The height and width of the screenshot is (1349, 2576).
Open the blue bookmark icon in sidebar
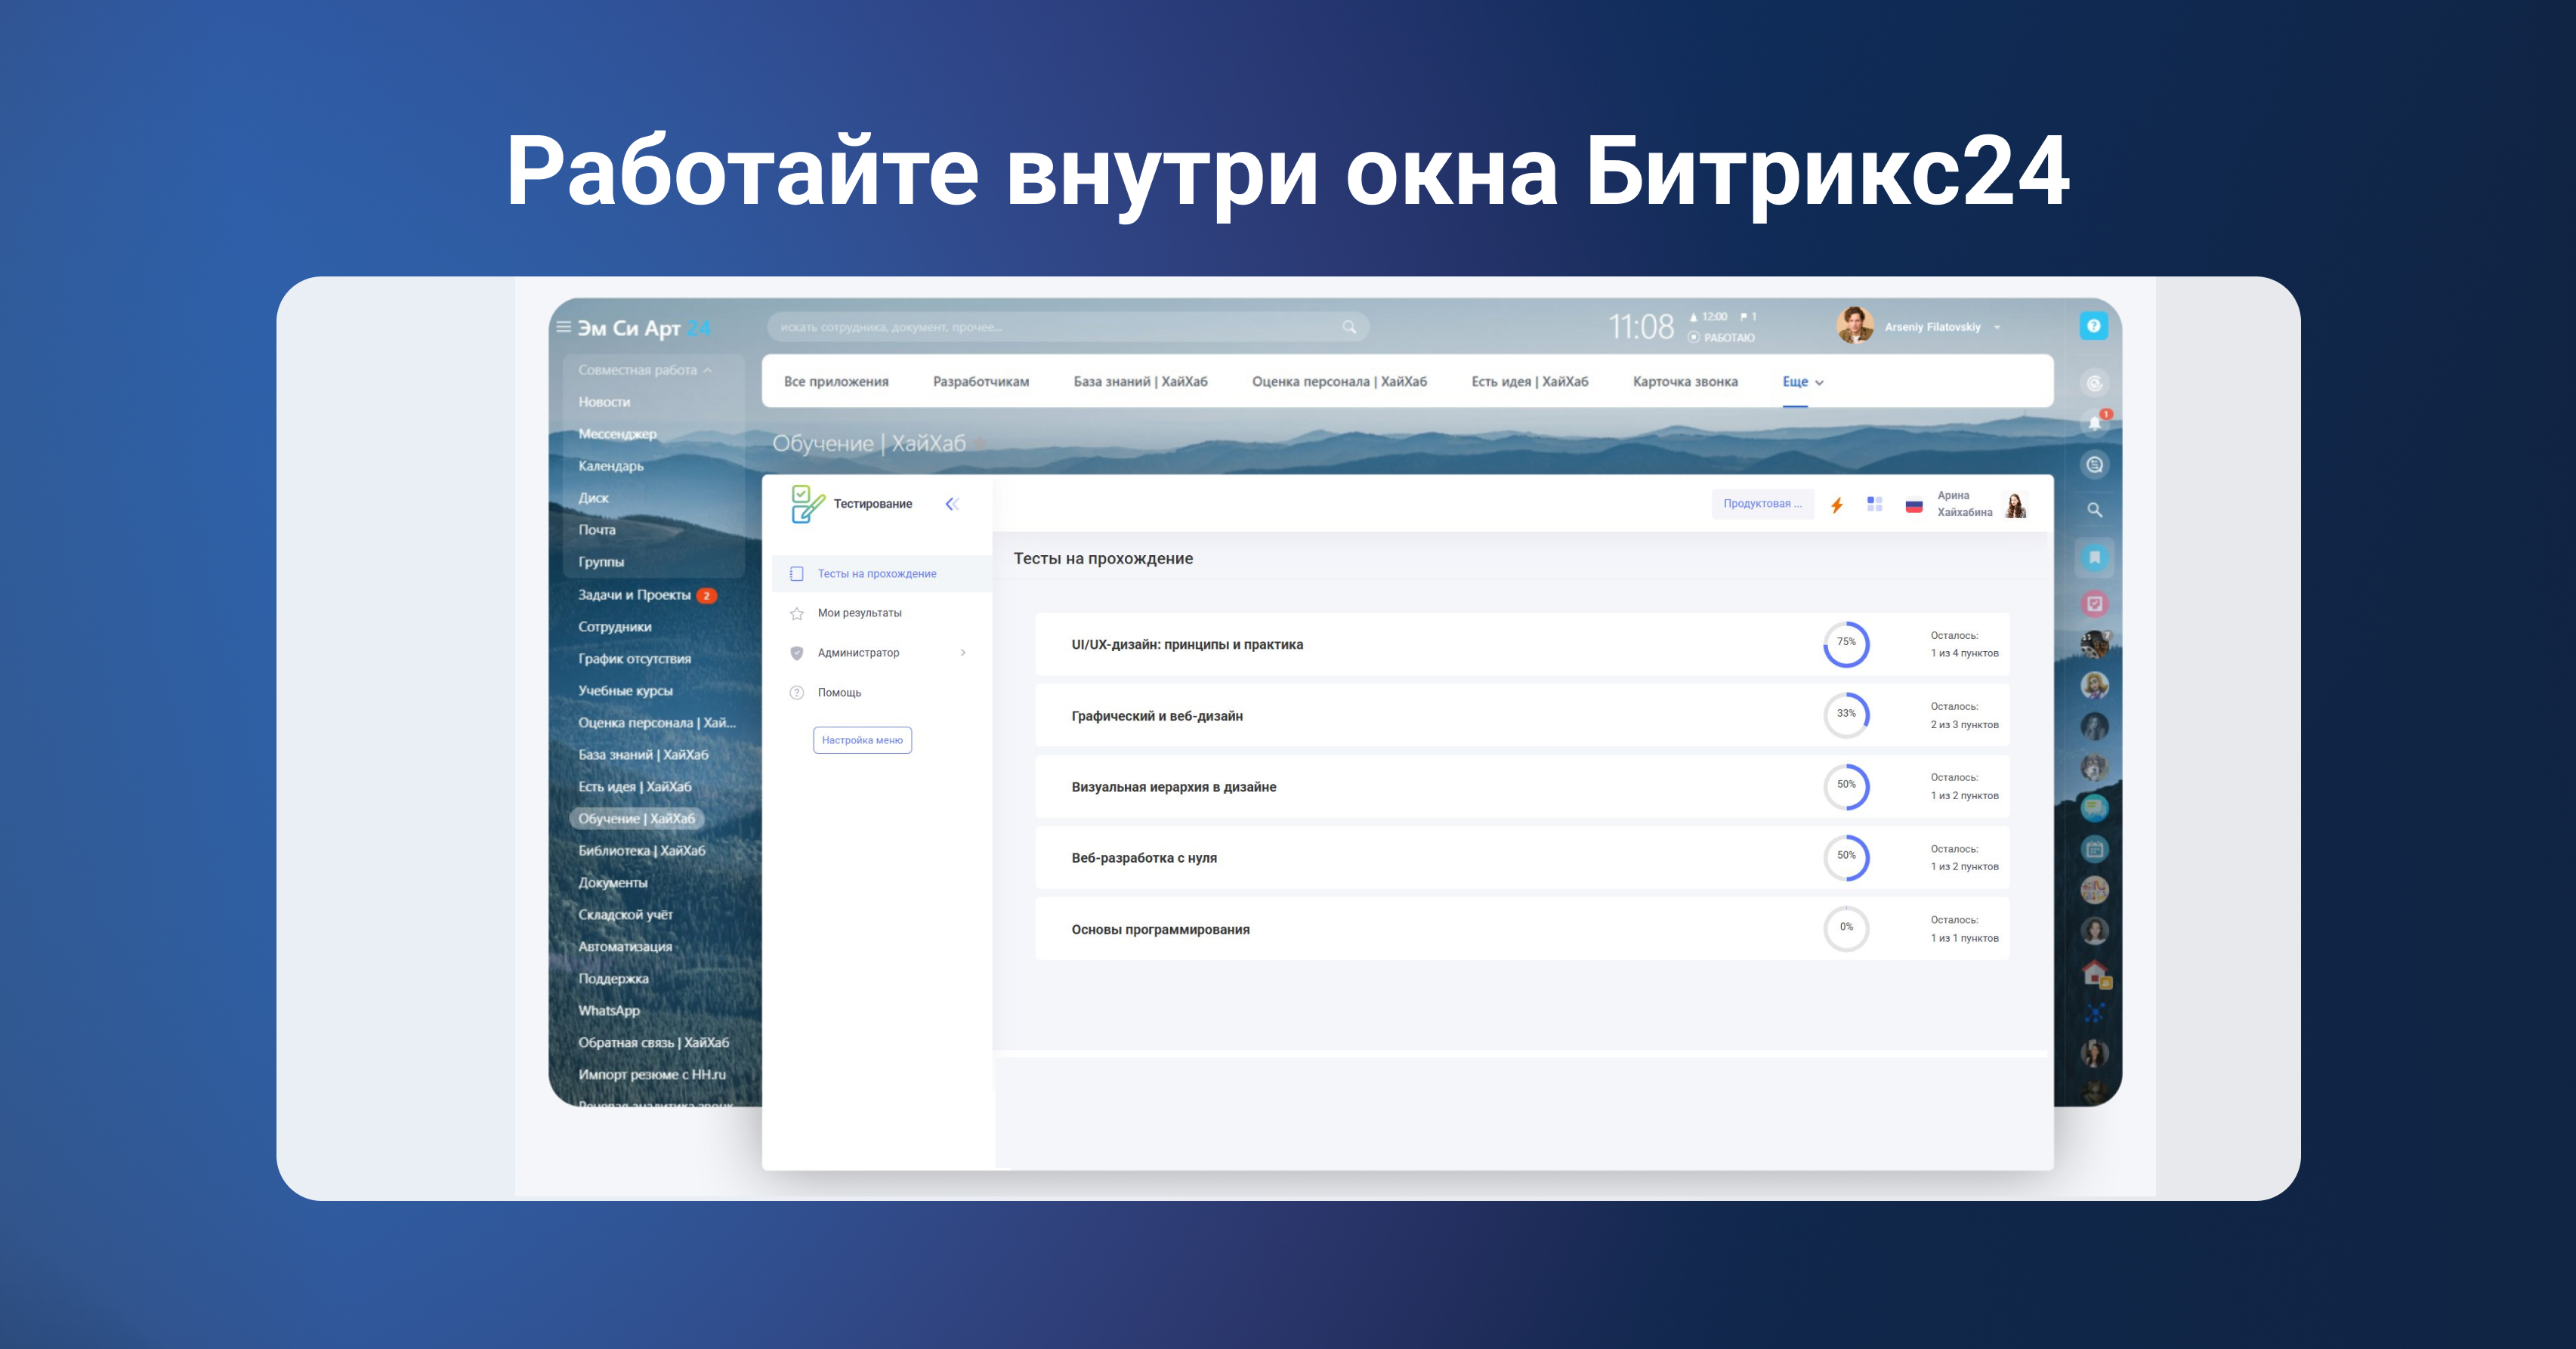2094,557
